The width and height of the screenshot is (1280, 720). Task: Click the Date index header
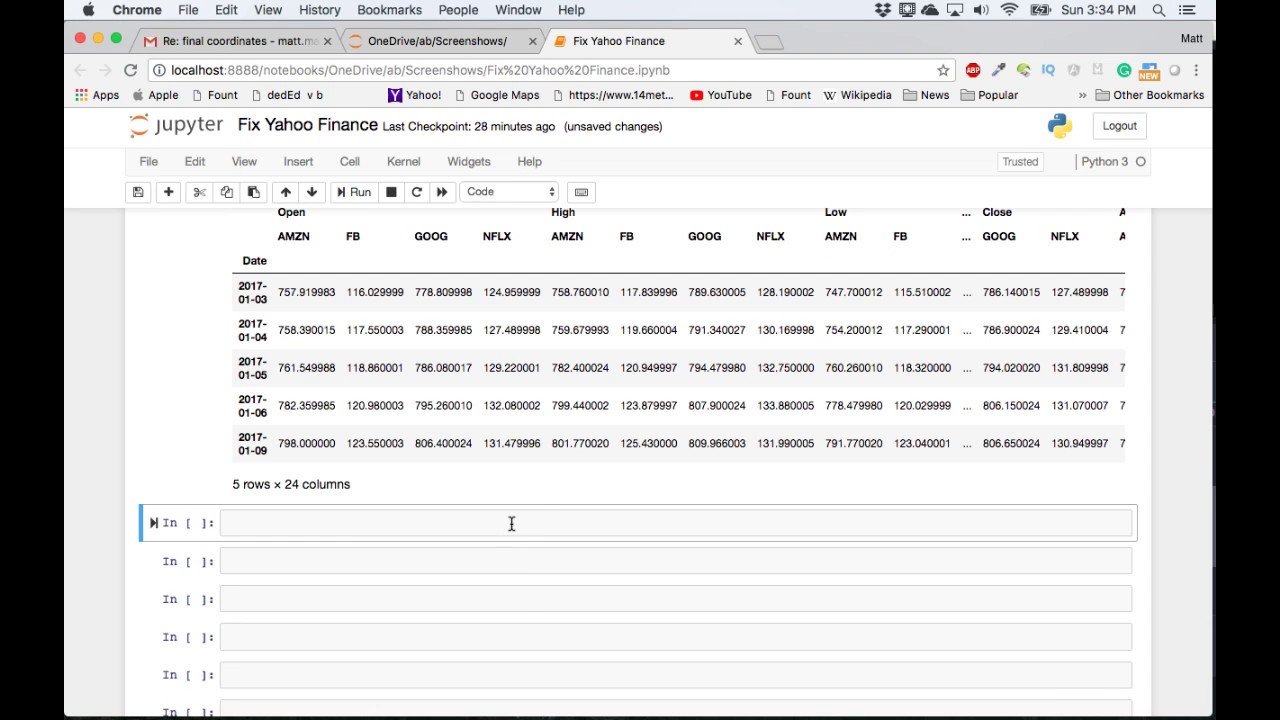pos(254,261)
